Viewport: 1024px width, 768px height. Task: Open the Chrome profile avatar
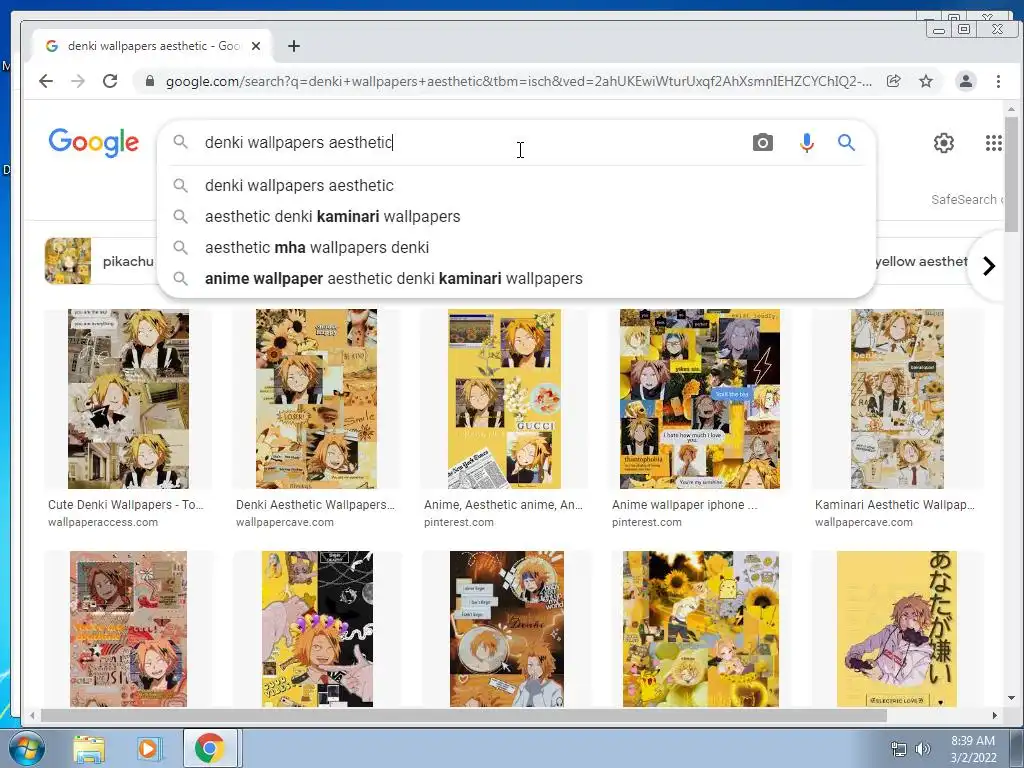(x=965, y=81)
